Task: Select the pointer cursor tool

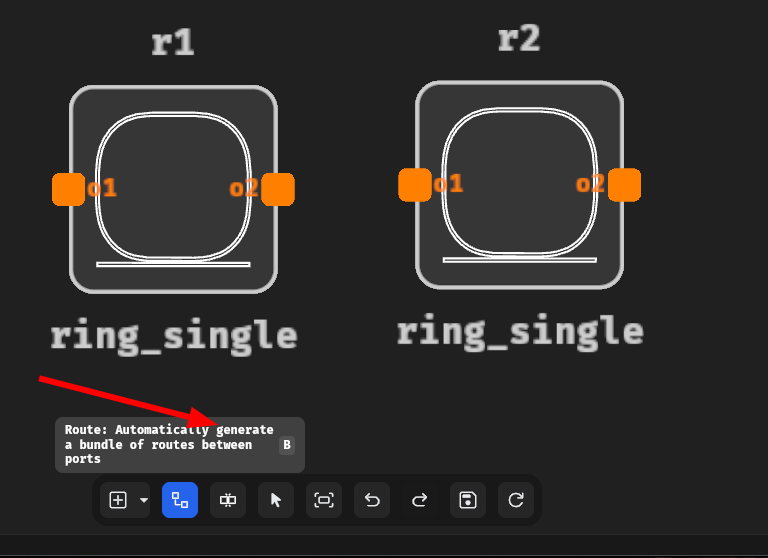Action: (276, 500)
